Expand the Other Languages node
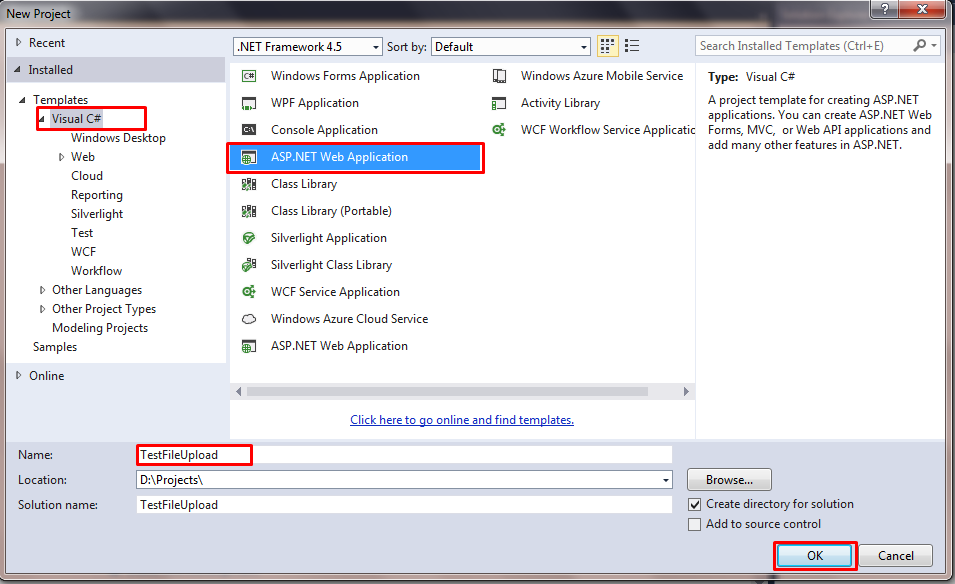 (x=42, y=290)
